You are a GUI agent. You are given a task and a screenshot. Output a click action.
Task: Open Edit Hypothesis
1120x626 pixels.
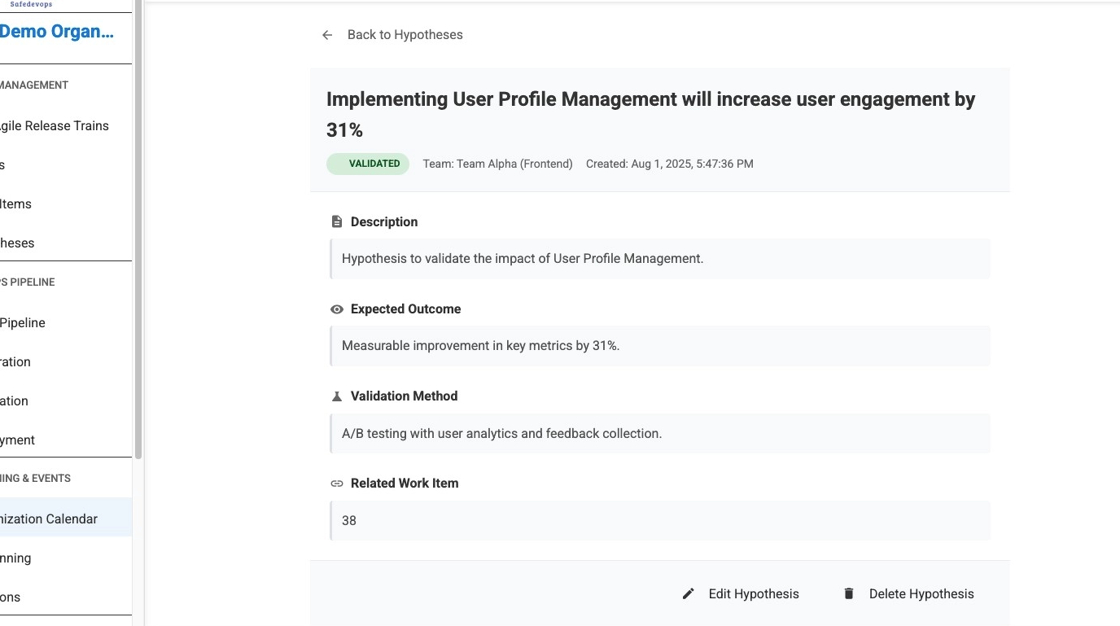point(753,594)
